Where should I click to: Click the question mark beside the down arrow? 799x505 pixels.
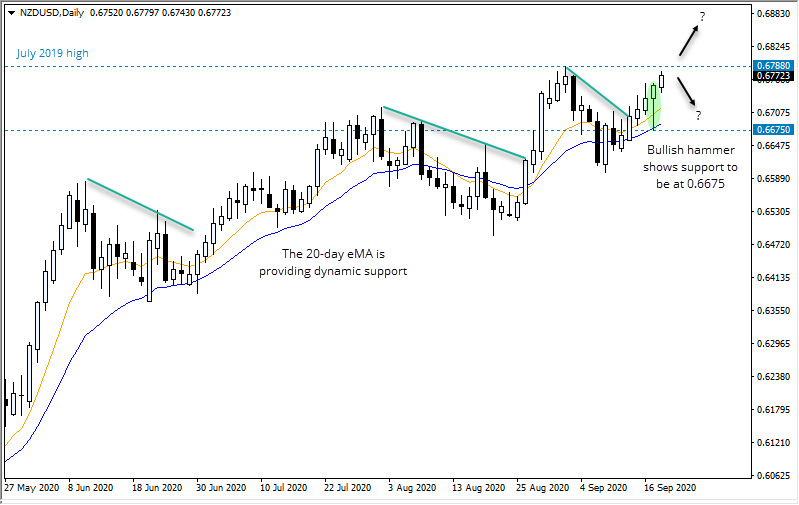tap(697, 114)
